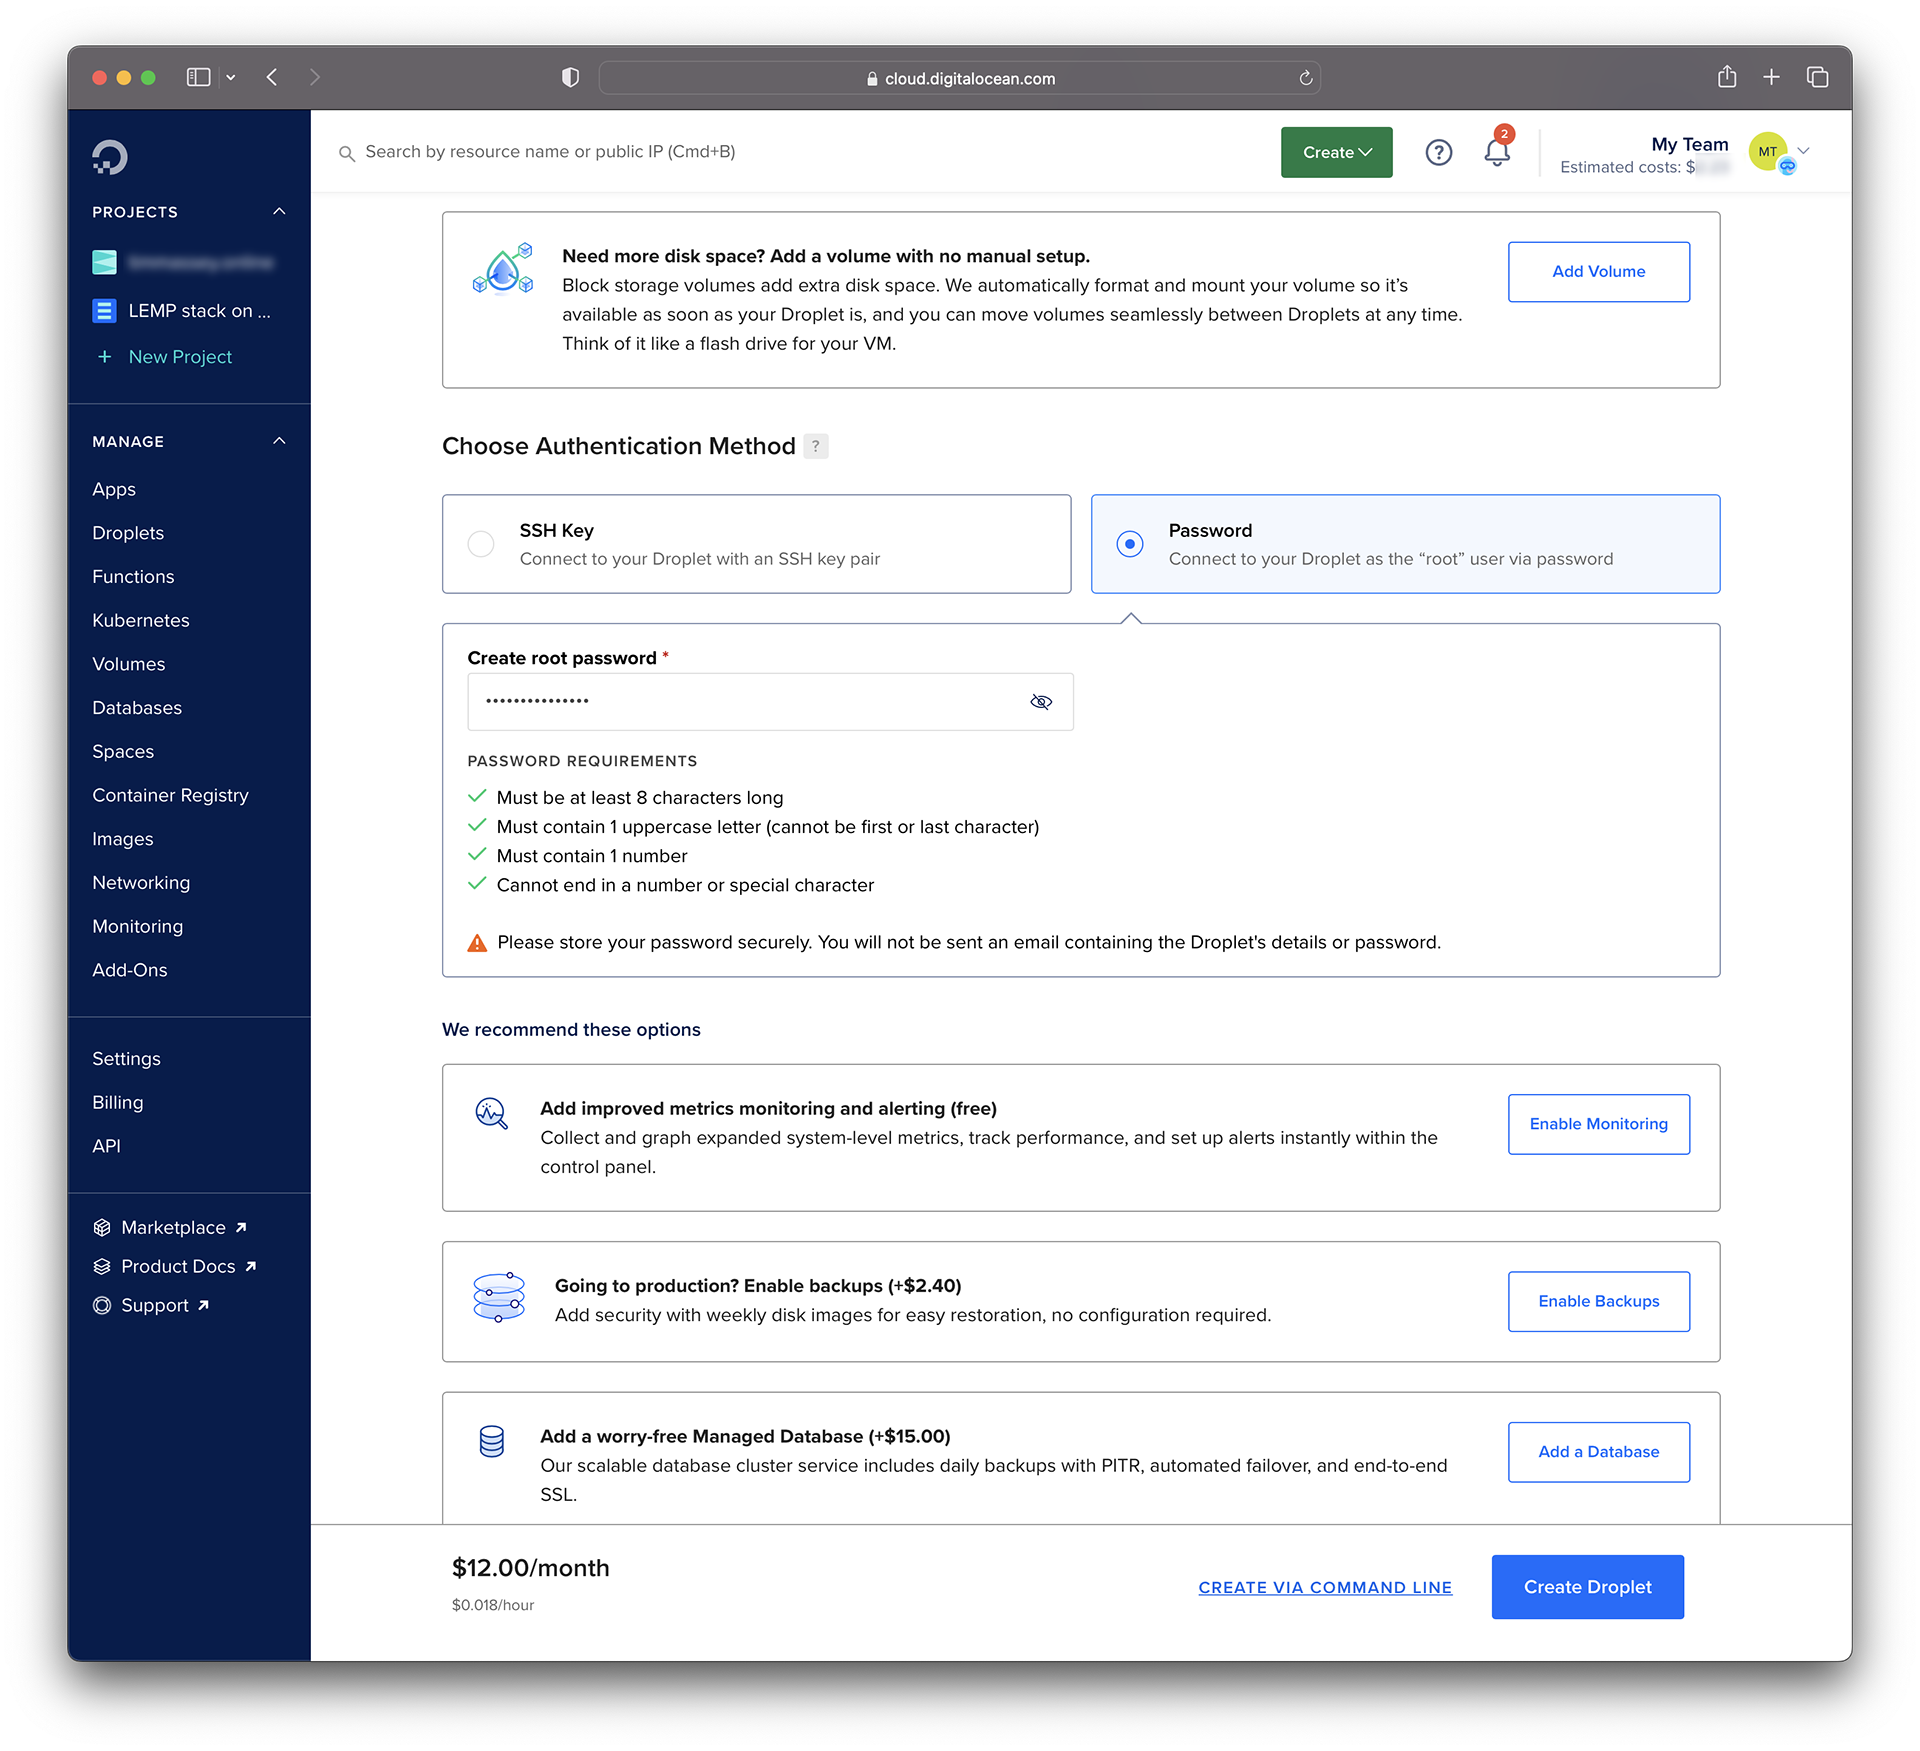Image resolution: width=1920 pixels, height=1751 pixels.
Task: Click the Safari address bar
Action: pyautogui.click(x=959, y=78)
